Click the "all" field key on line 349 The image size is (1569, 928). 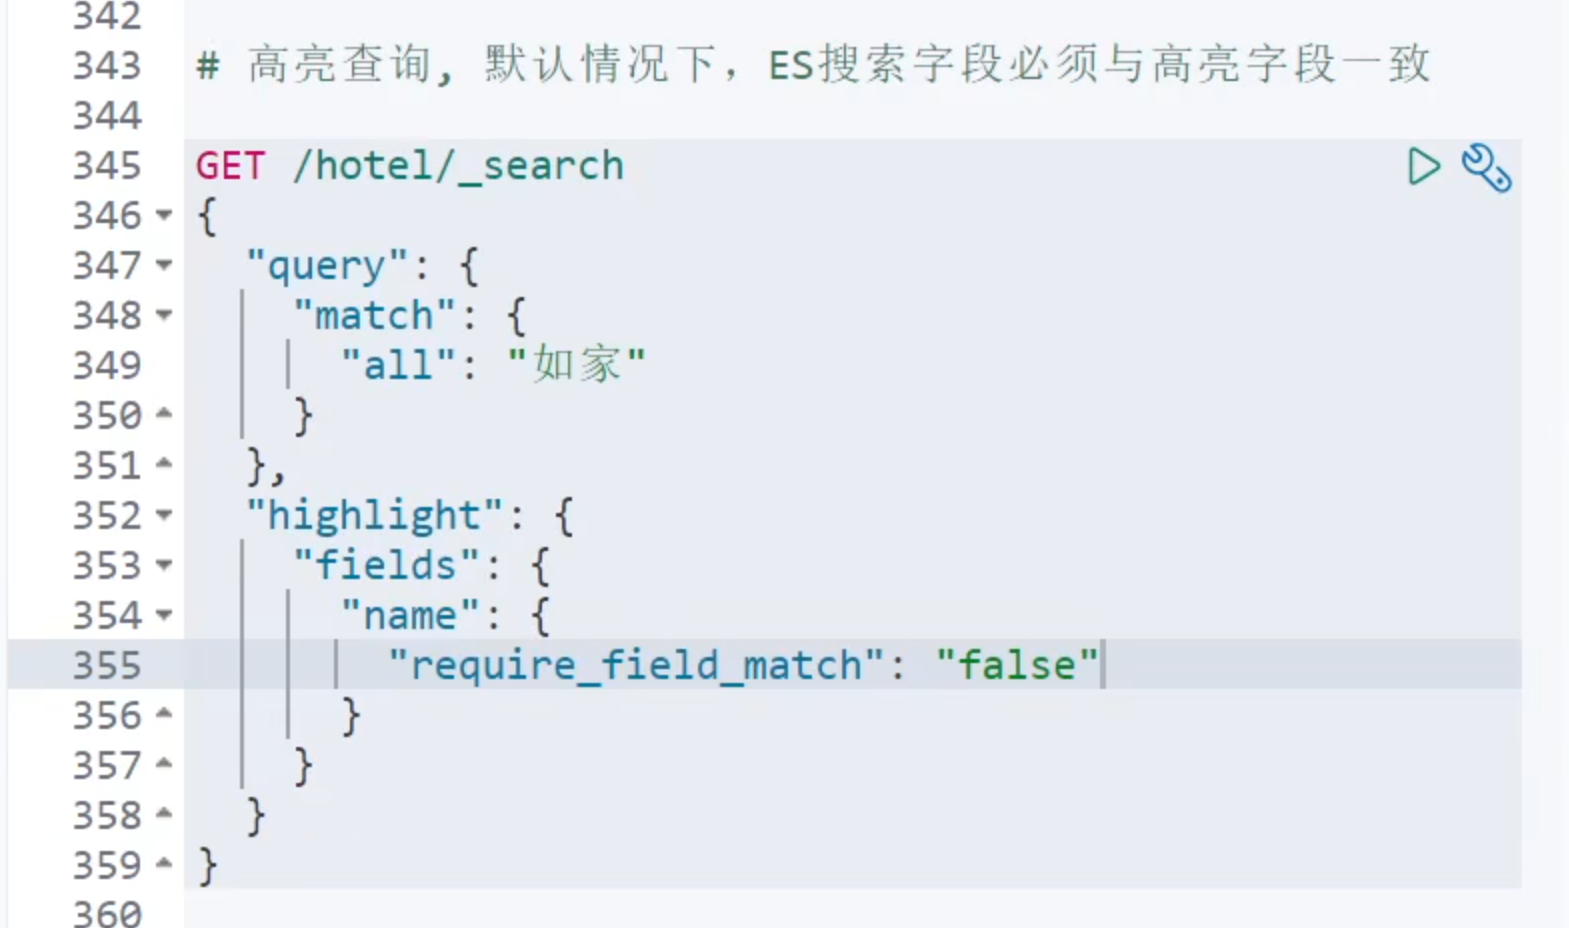pos(398,365)
